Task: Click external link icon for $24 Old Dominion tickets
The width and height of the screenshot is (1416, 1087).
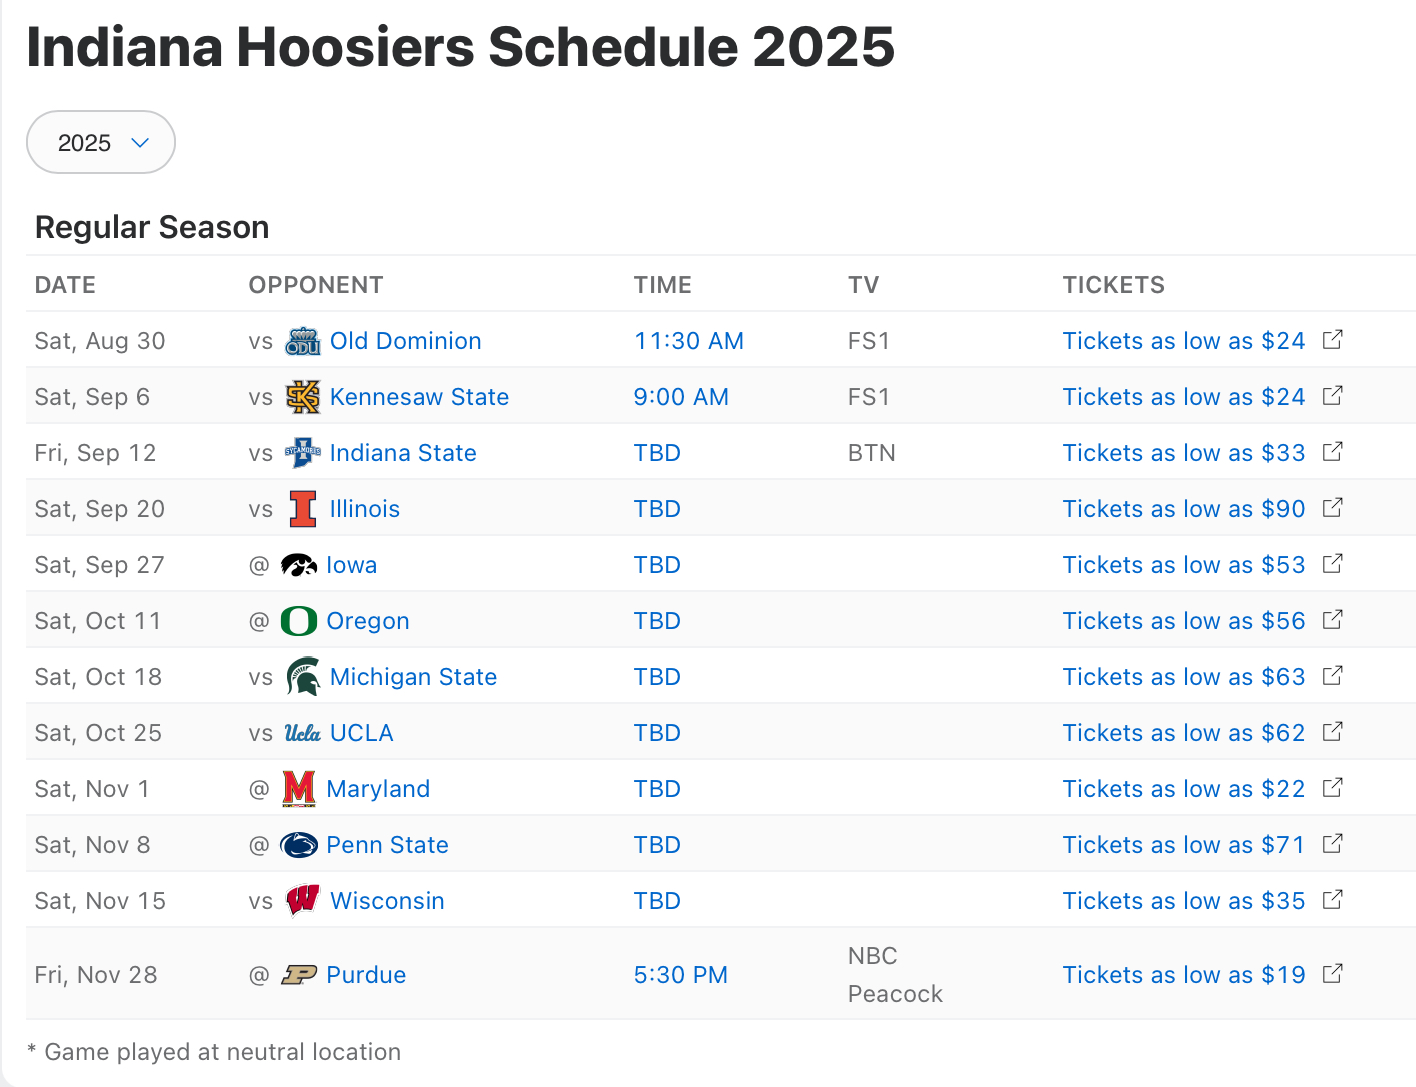Action: tap(1333, 340)
